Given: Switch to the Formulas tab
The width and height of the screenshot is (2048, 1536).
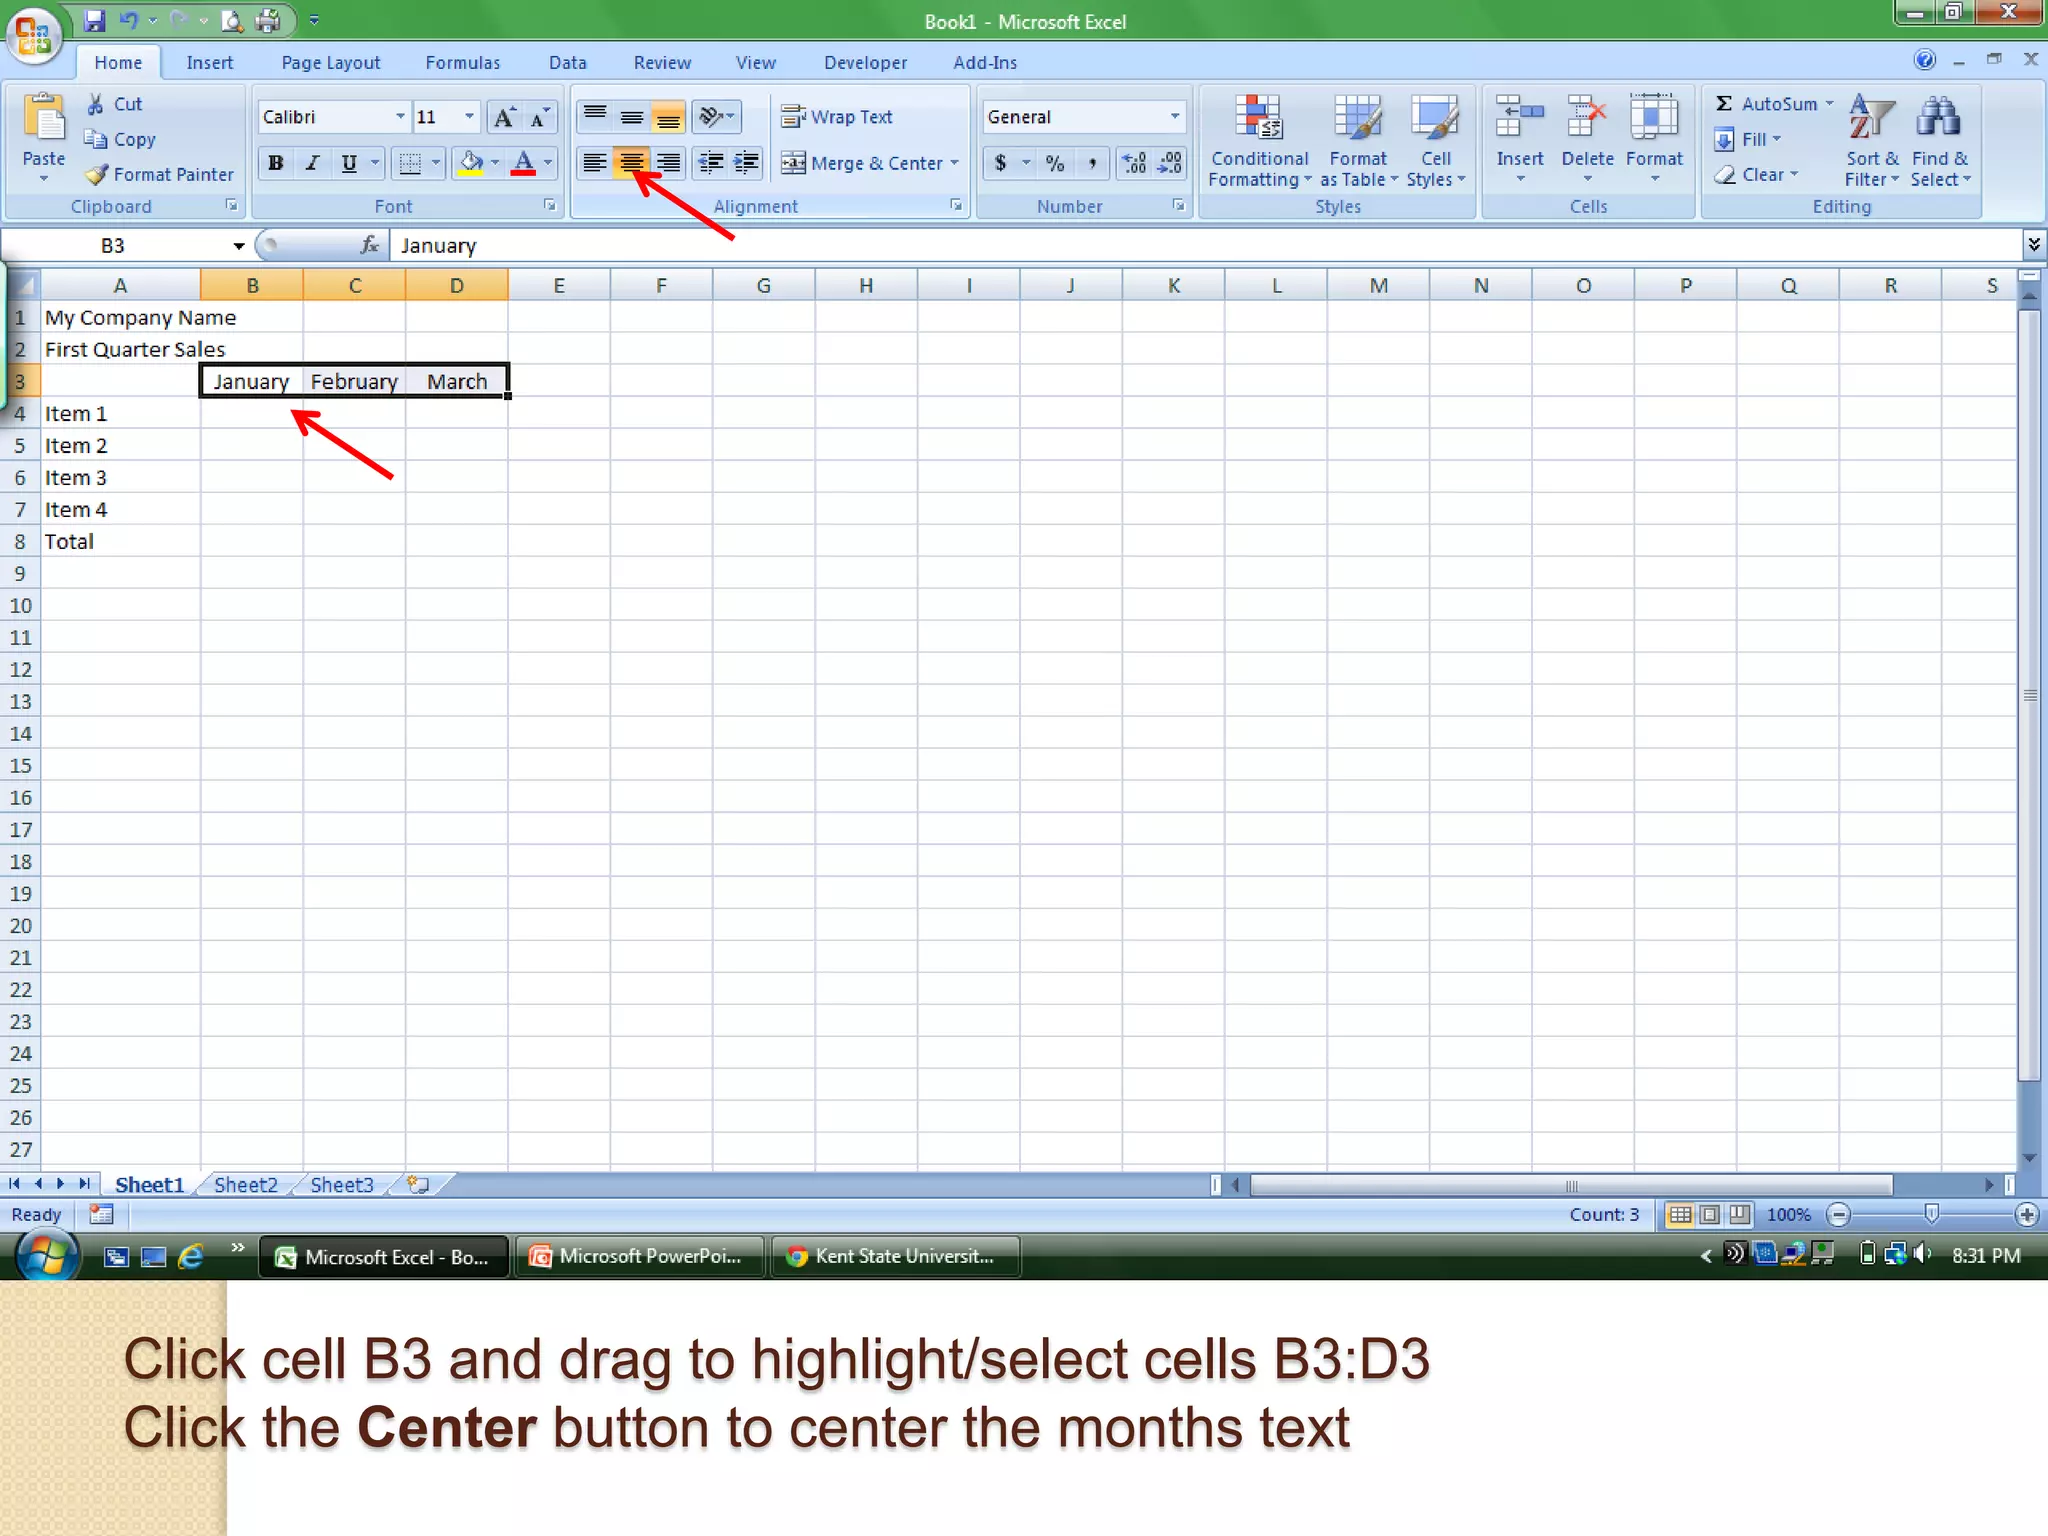Looking at the screenshot, I should click(462, 62).
